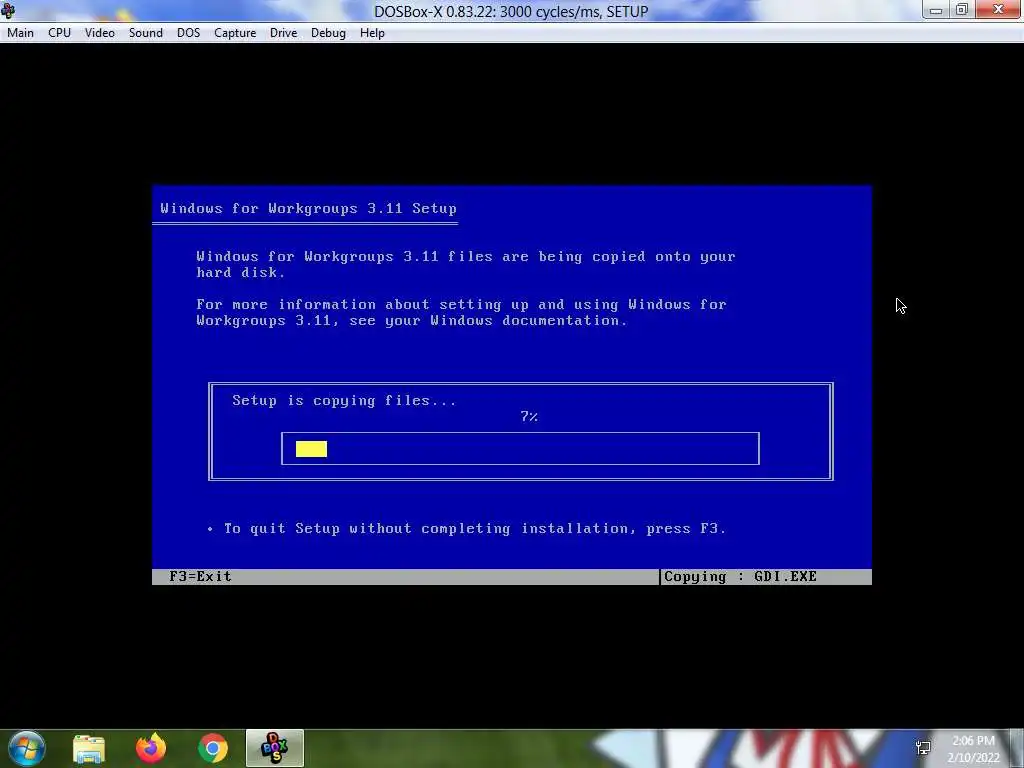This screenshot has height=768, width=1024.
Task: Open the Capture menu
Action: pyautogui.click(x=235, y=33)
